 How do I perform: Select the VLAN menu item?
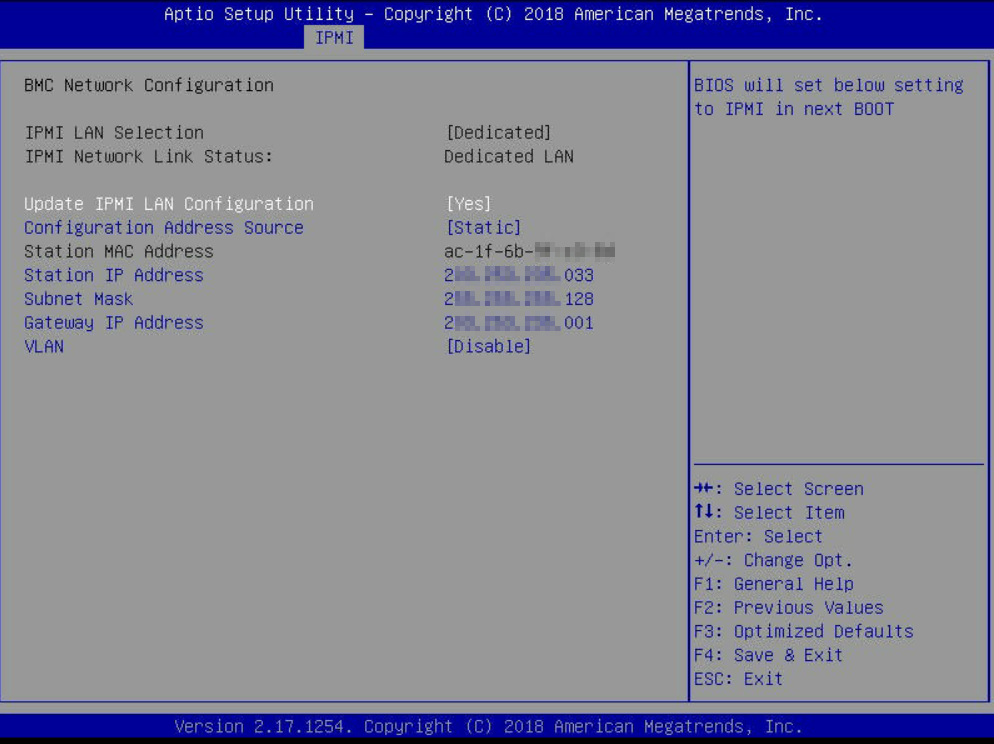(44, 347)
